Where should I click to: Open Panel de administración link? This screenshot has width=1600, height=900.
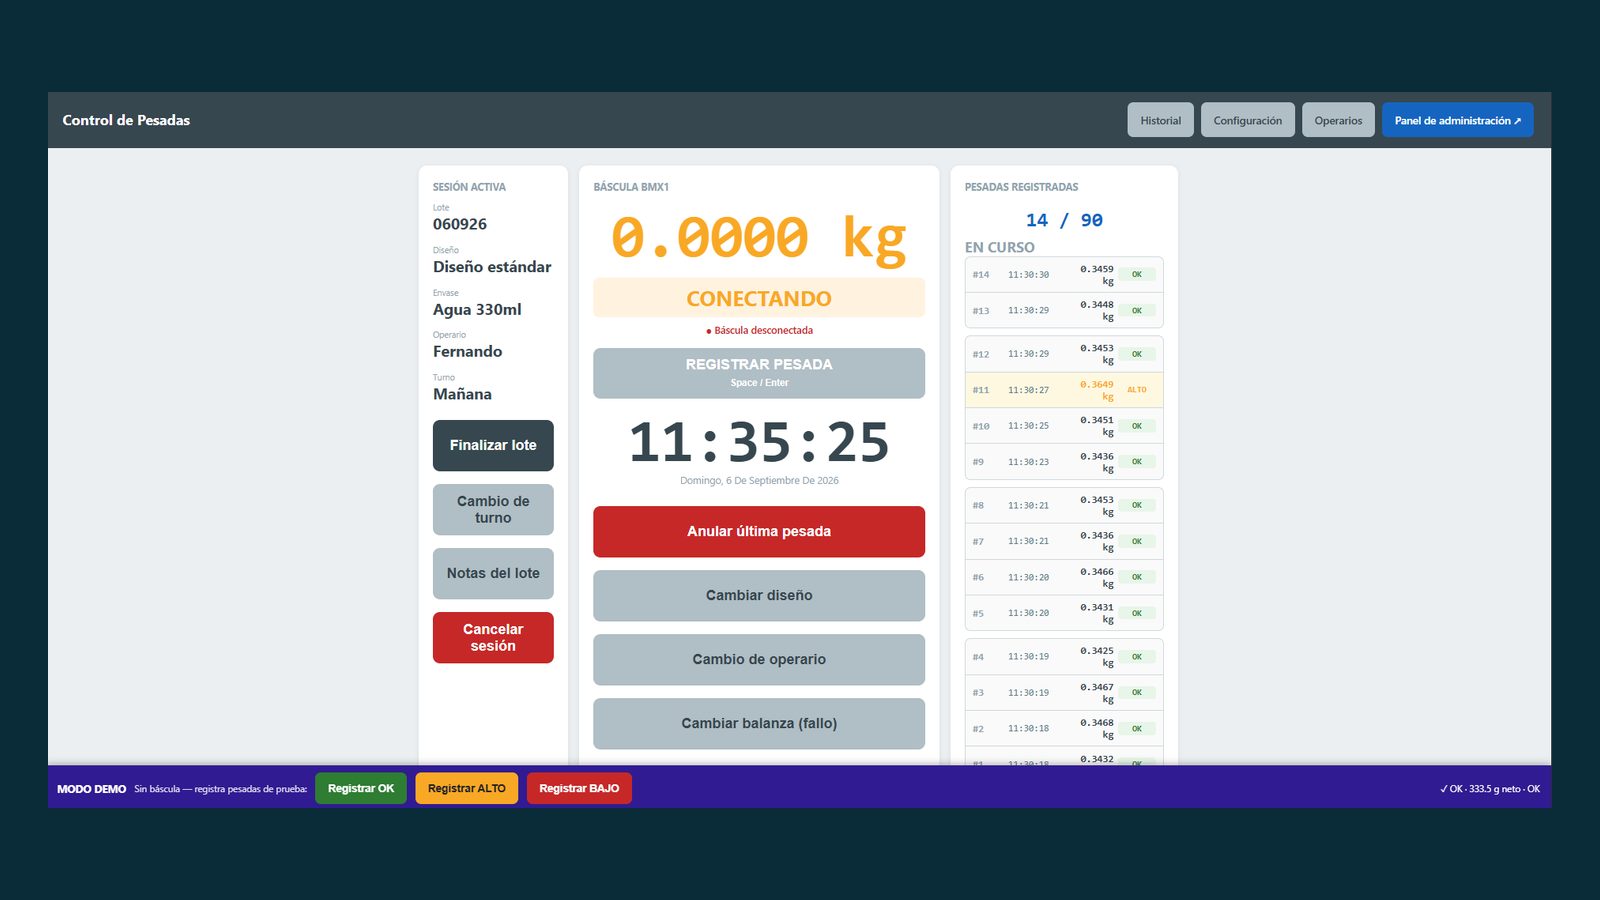(1457, 120)
